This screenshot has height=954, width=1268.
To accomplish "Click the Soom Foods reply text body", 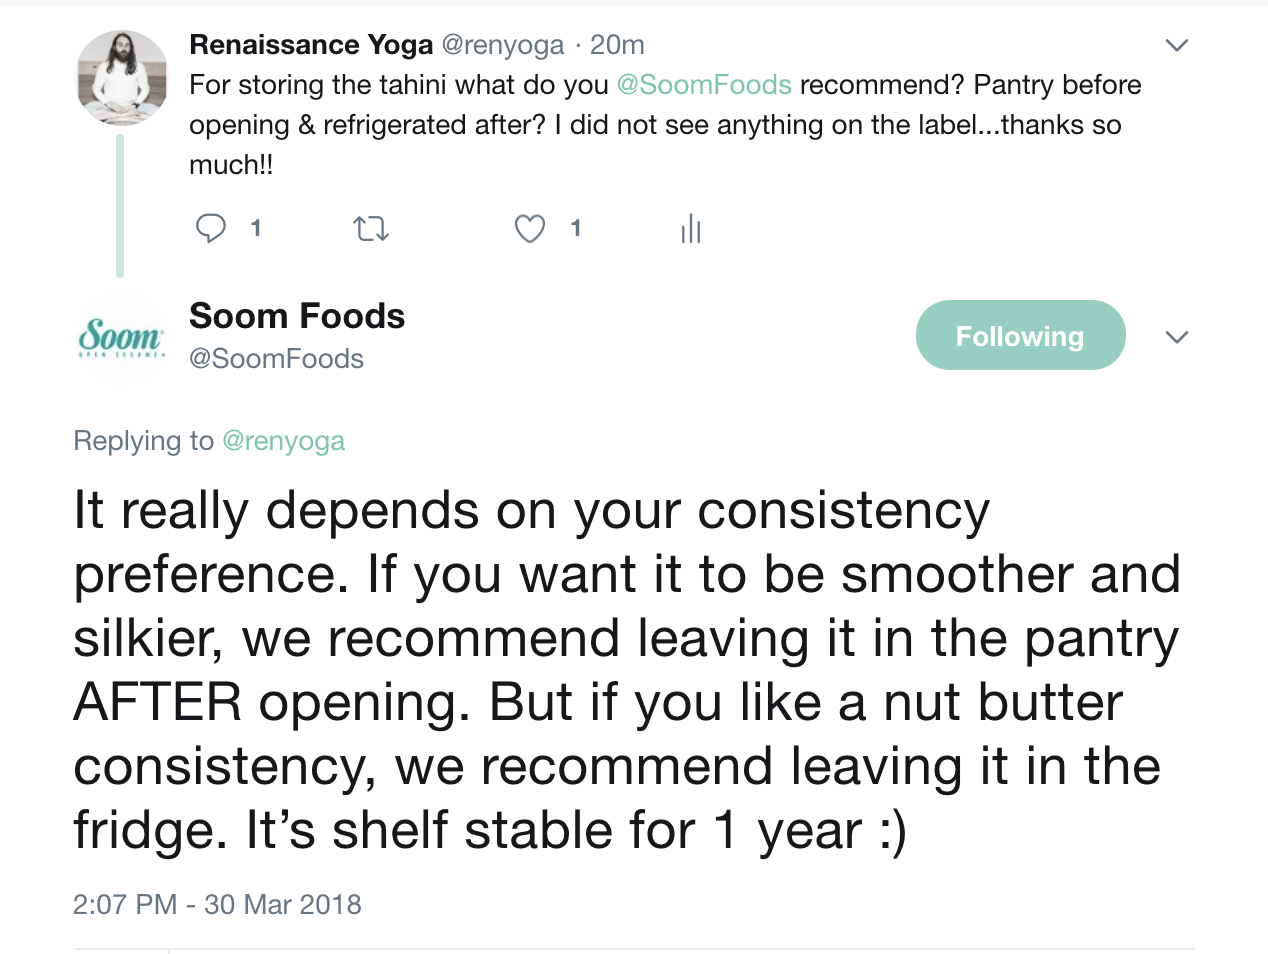I will (626, 670).
